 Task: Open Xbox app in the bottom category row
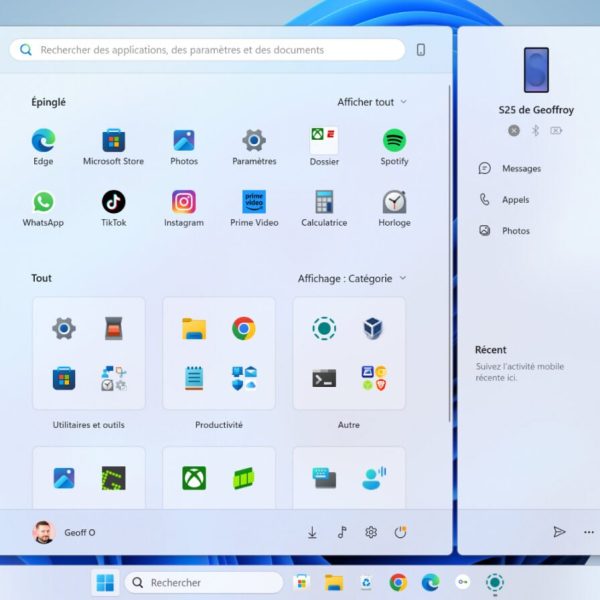click(x=194, y=478)
